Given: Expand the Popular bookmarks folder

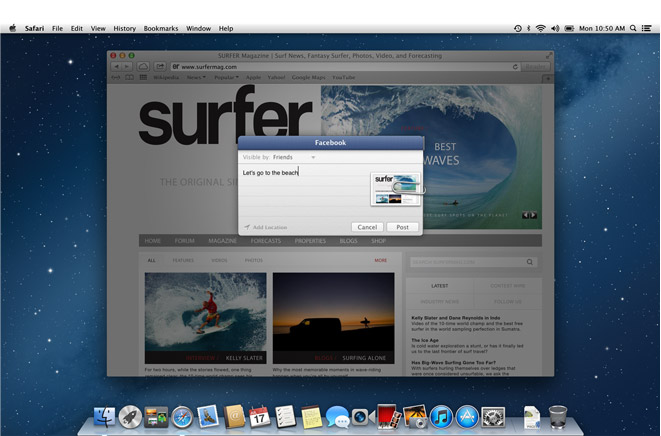Looking at the screenshot, I should coord(227,78).
